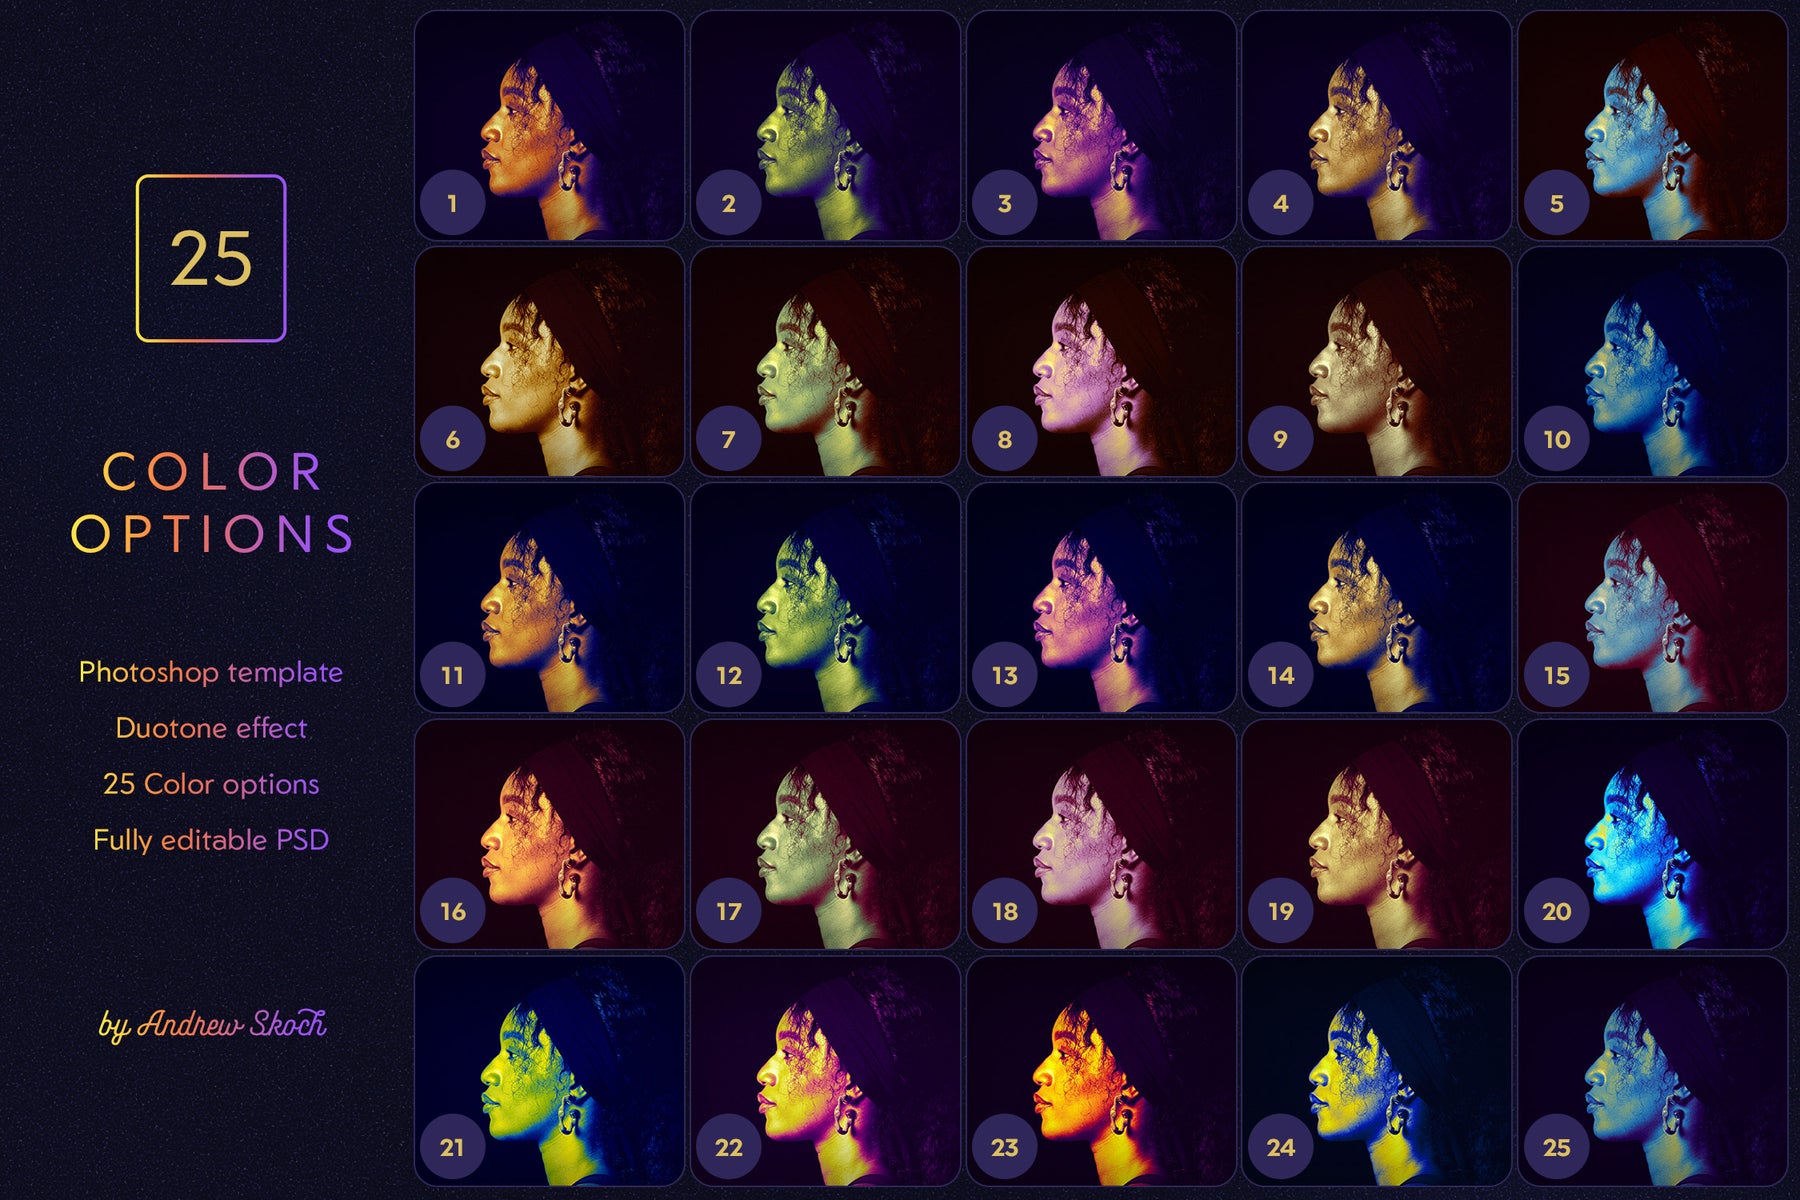The image size is (1800, 1200).
Task: Click the number 13 badge
Action: pos(1004,675)
